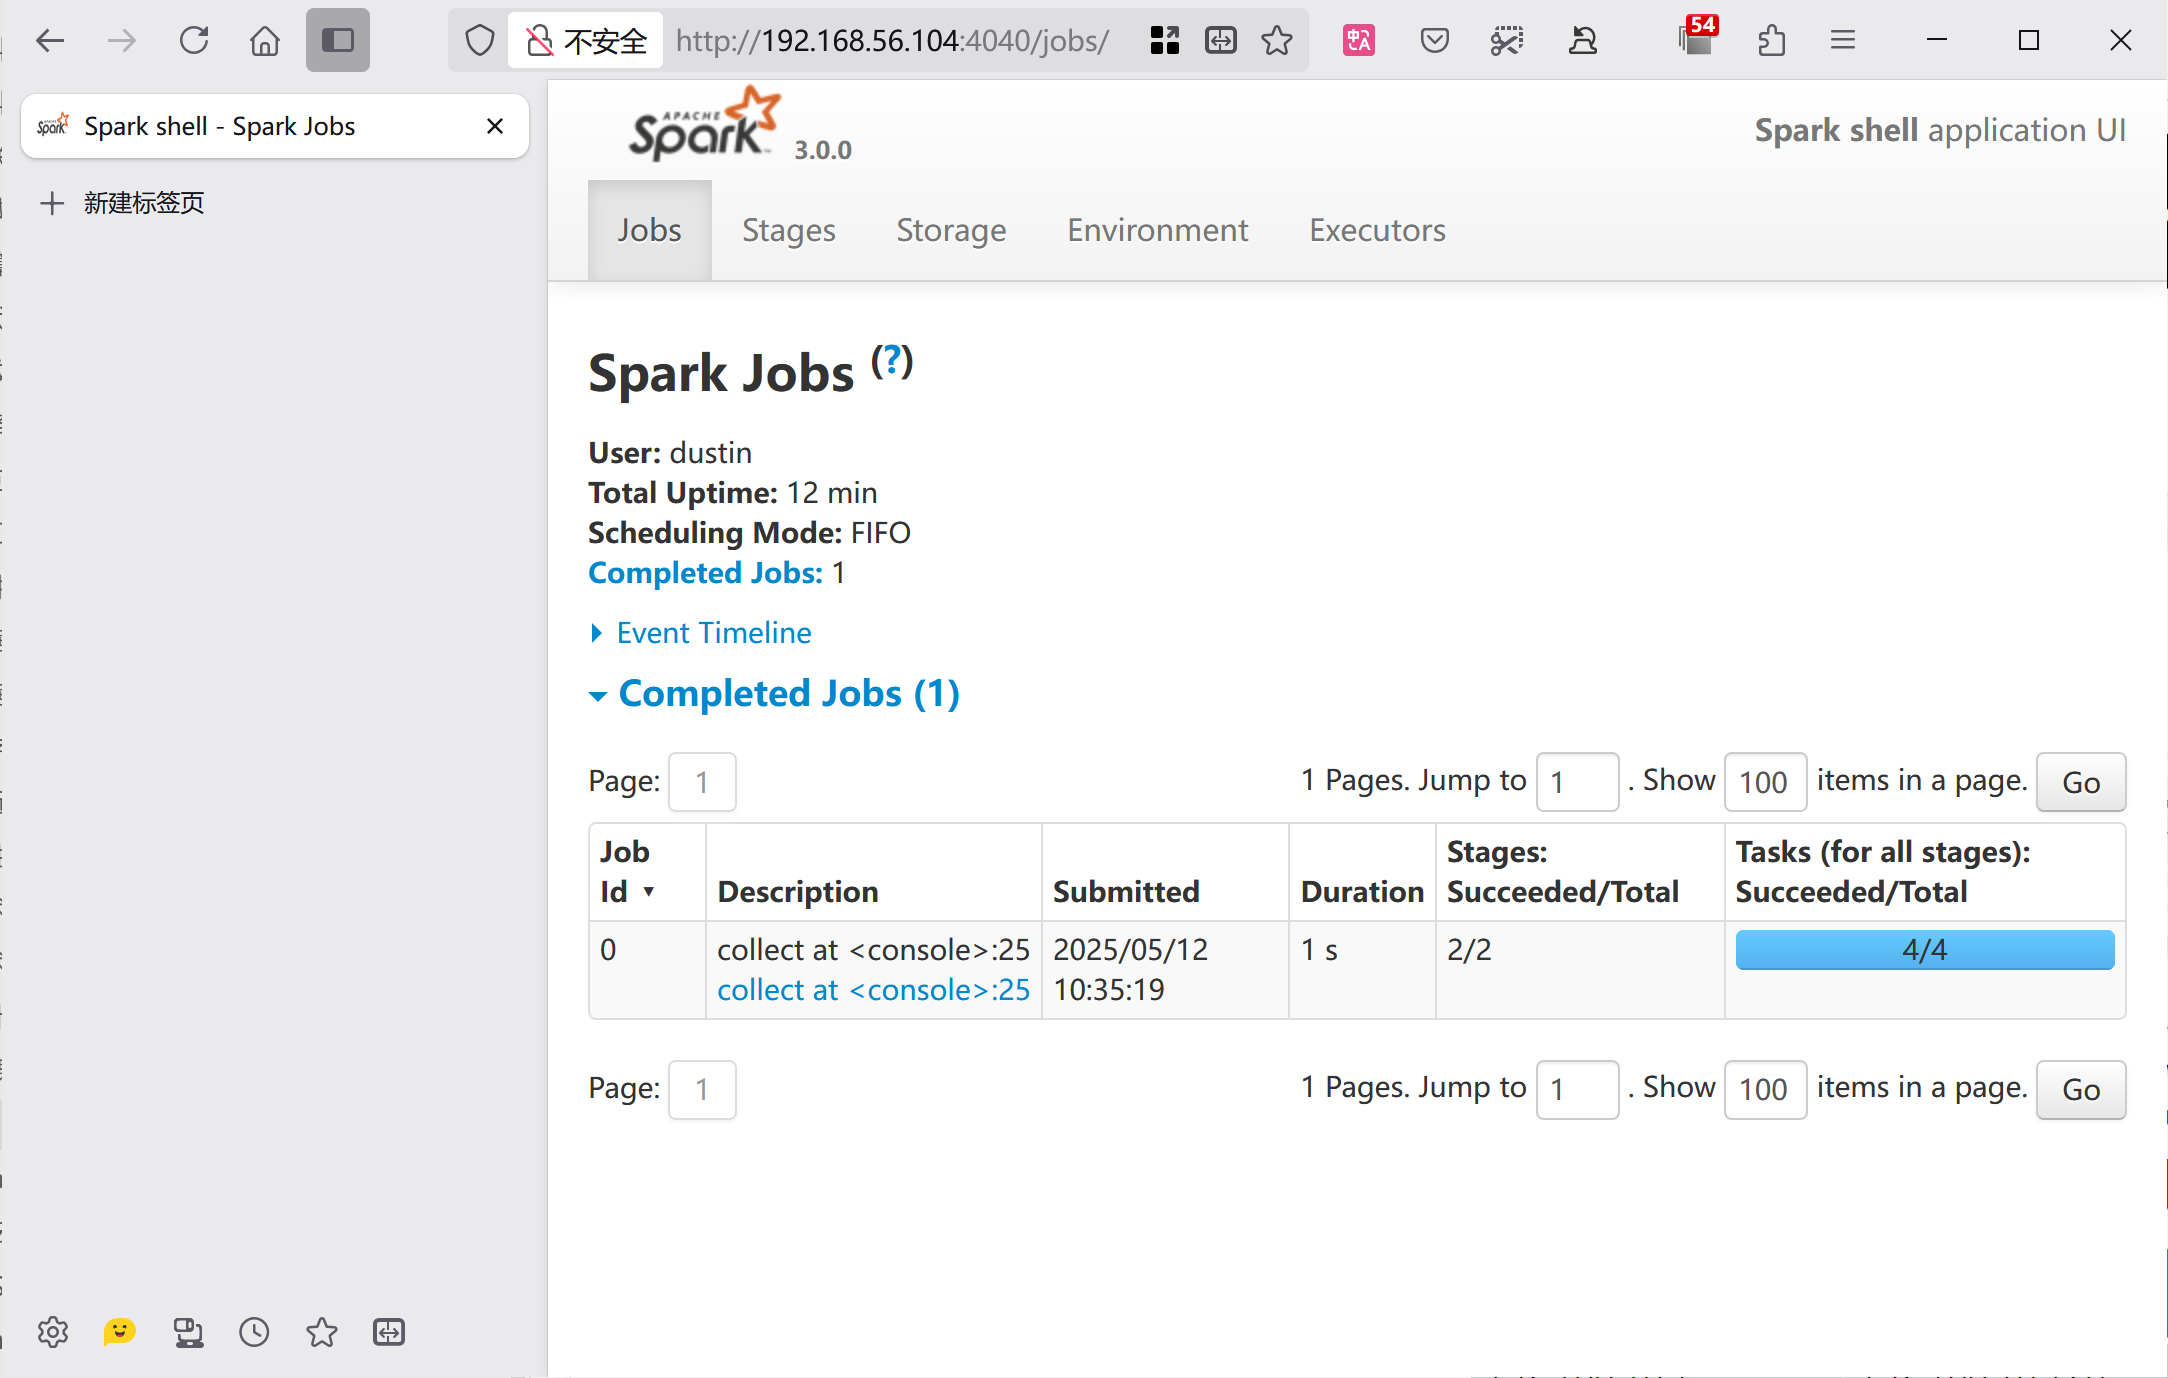Open the extensions puzzle icon
Viewport: 2168px width, 1378px height.
coord(1771,41)
